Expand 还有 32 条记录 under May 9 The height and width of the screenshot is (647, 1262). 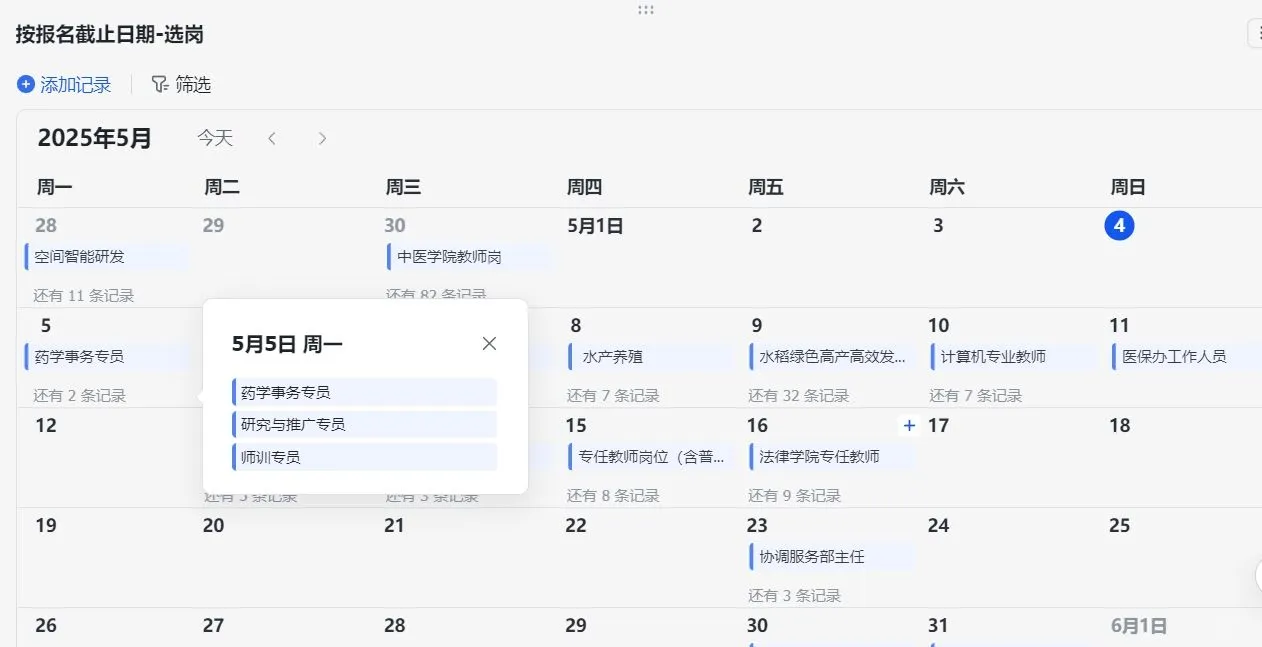(799, 396)
